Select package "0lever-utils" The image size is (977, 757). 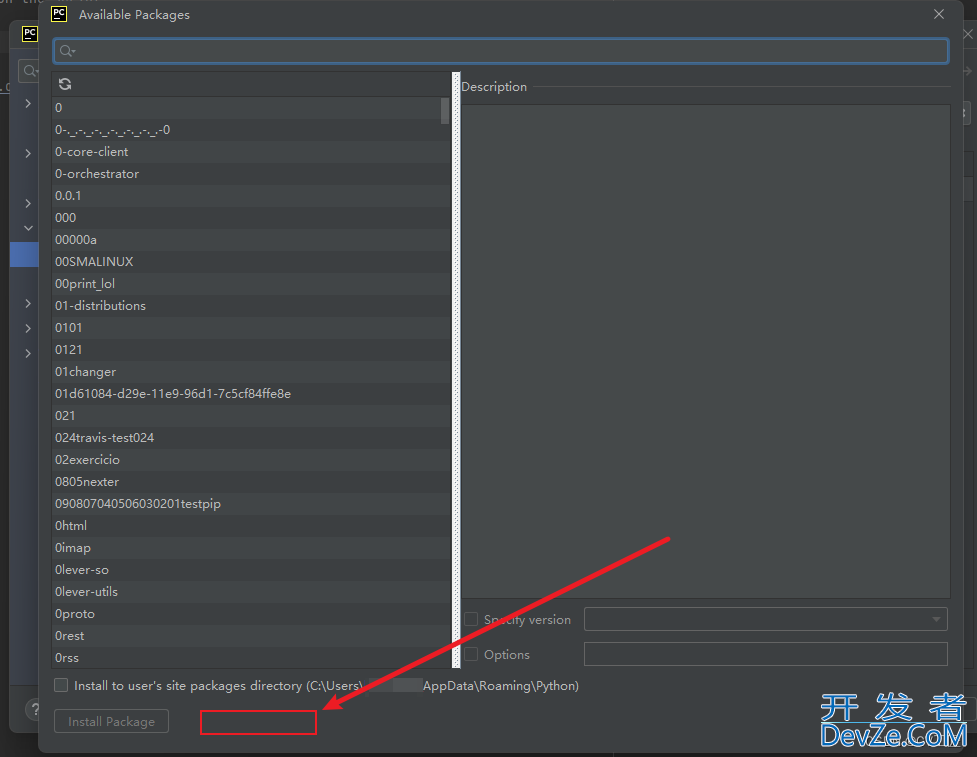pos(250,592)
